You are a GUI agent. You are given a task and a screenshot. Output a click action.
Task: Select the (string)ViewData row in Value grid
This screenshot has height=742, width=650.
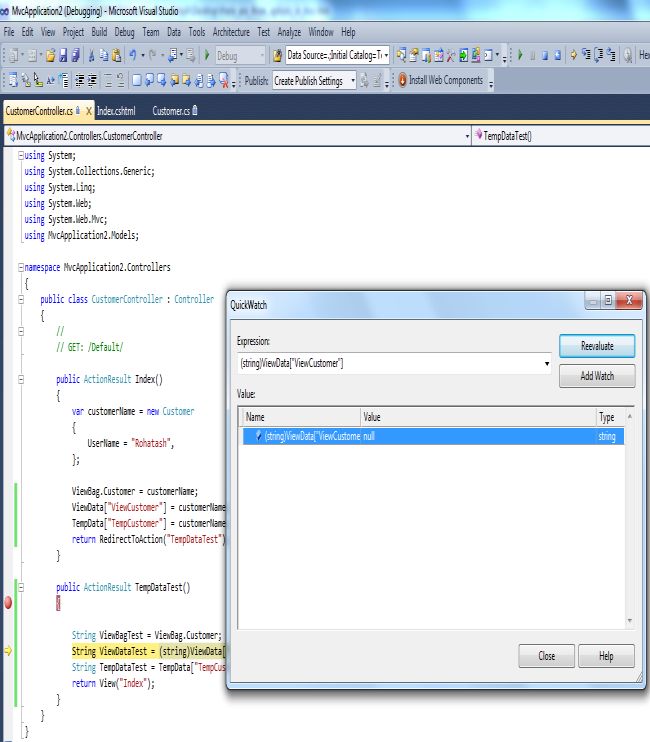pyautogui.click(x=433, y=436)
